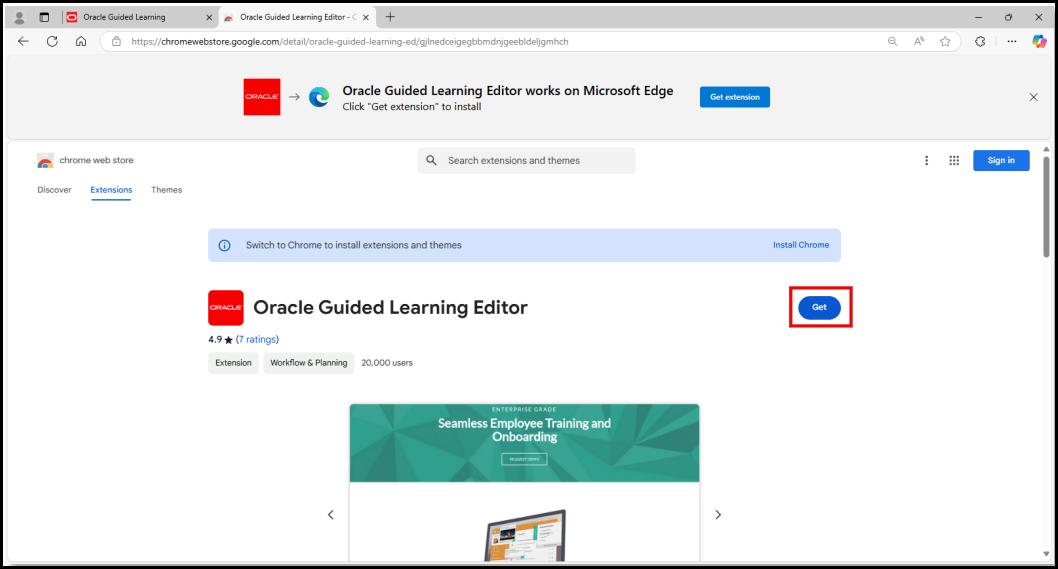Image resolution: width=1058 pixels, height=569 pixels.
Task: Click the Oracle logo beside the extension title
Action: point(226,308)
